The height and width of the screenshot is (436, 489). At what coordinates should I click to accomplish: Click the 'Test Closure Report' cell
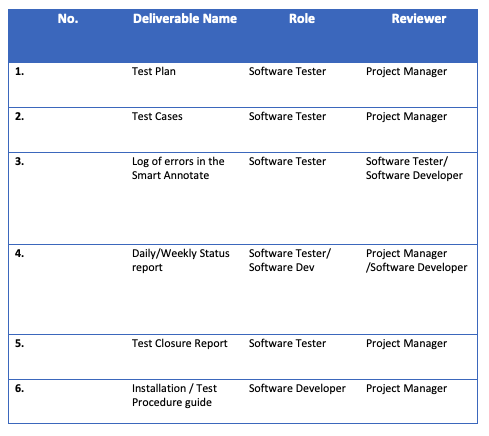pyautogui.click(x=180, y=343)
